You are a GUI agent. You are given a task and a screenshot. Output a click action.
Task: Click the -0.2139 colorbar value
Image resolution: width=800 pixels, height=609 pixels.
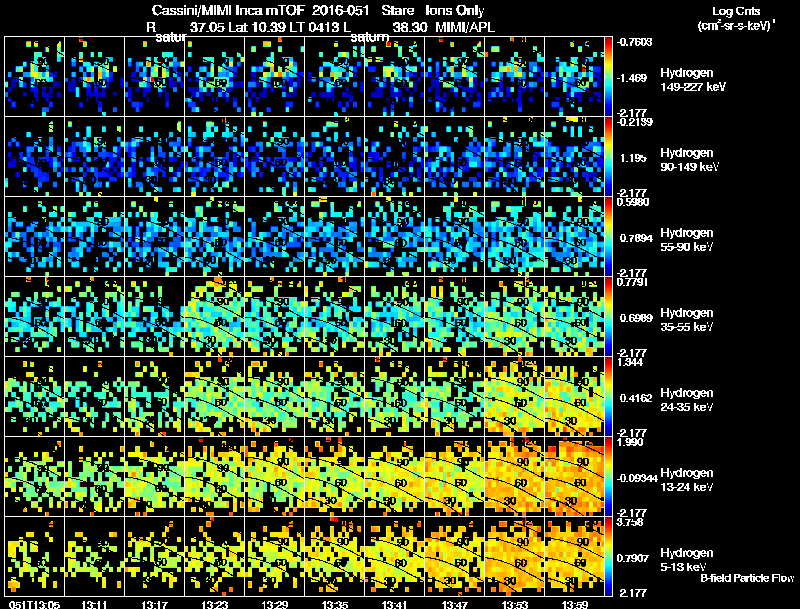tap(634, 122)
